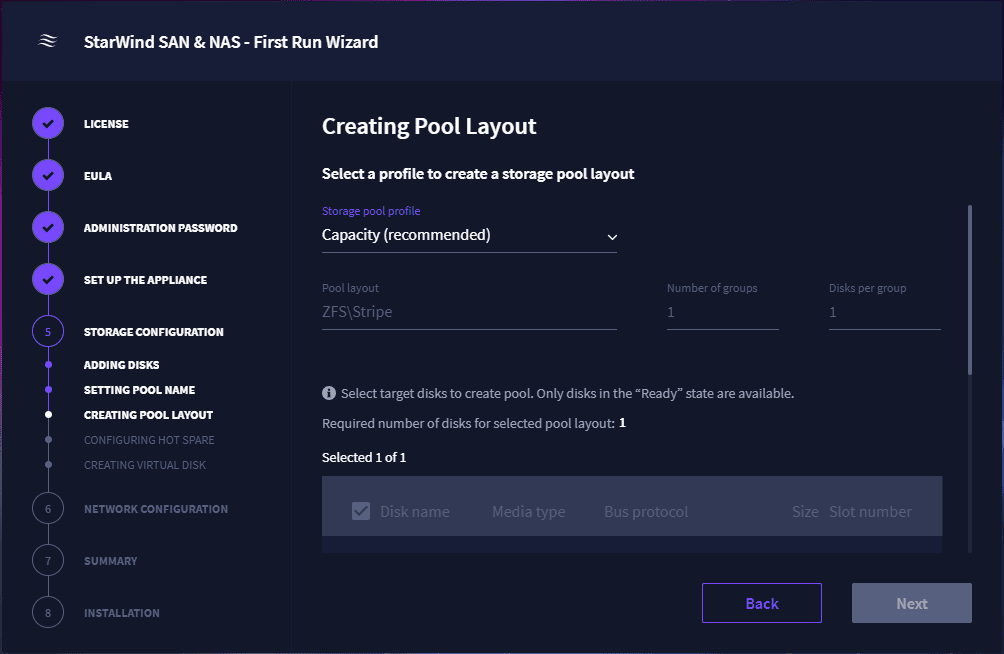Click the StarWind wave logo icon
Image resolution: width=1004 pixels, height=654 pixels.
point(48,42)
